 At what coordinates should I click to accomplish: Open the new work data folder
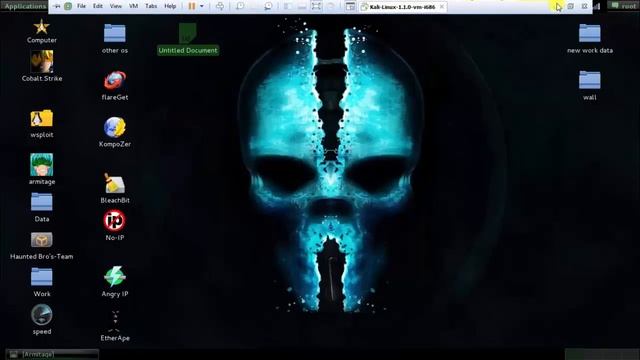[590, 33]
